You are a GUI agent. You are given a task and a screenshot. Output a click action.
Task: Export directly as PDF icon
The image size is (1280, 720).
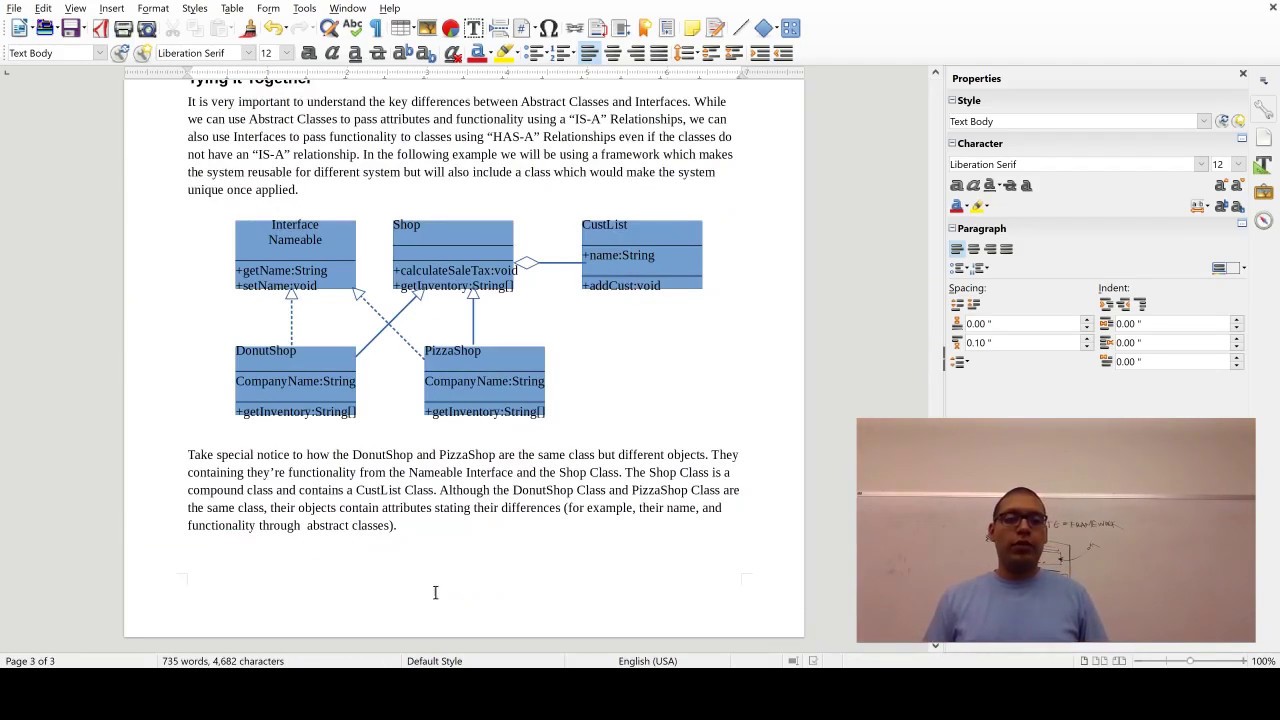pyautogui.click(x=100, y=28)
